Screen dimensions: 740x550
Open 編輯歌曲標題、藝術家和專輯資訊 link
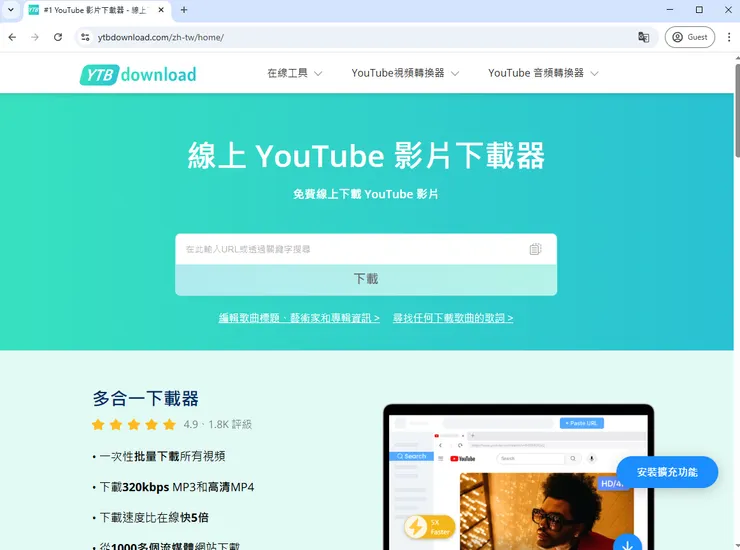pyautogui.click(x=299, y=318)
